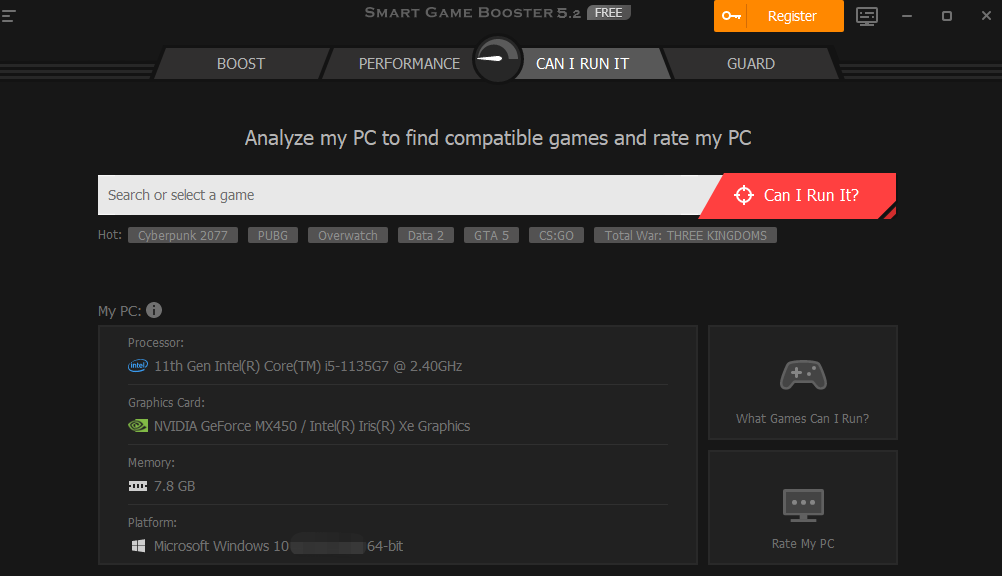The width and height of the screenshot is (1002, 576).
Task: Select the PUBG hot game tag
Action: click(273, 235)
